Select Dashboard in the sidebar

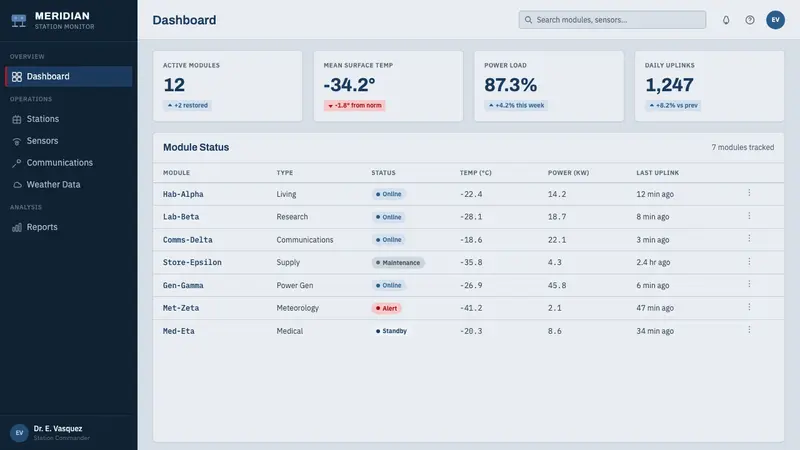(68, 77)
